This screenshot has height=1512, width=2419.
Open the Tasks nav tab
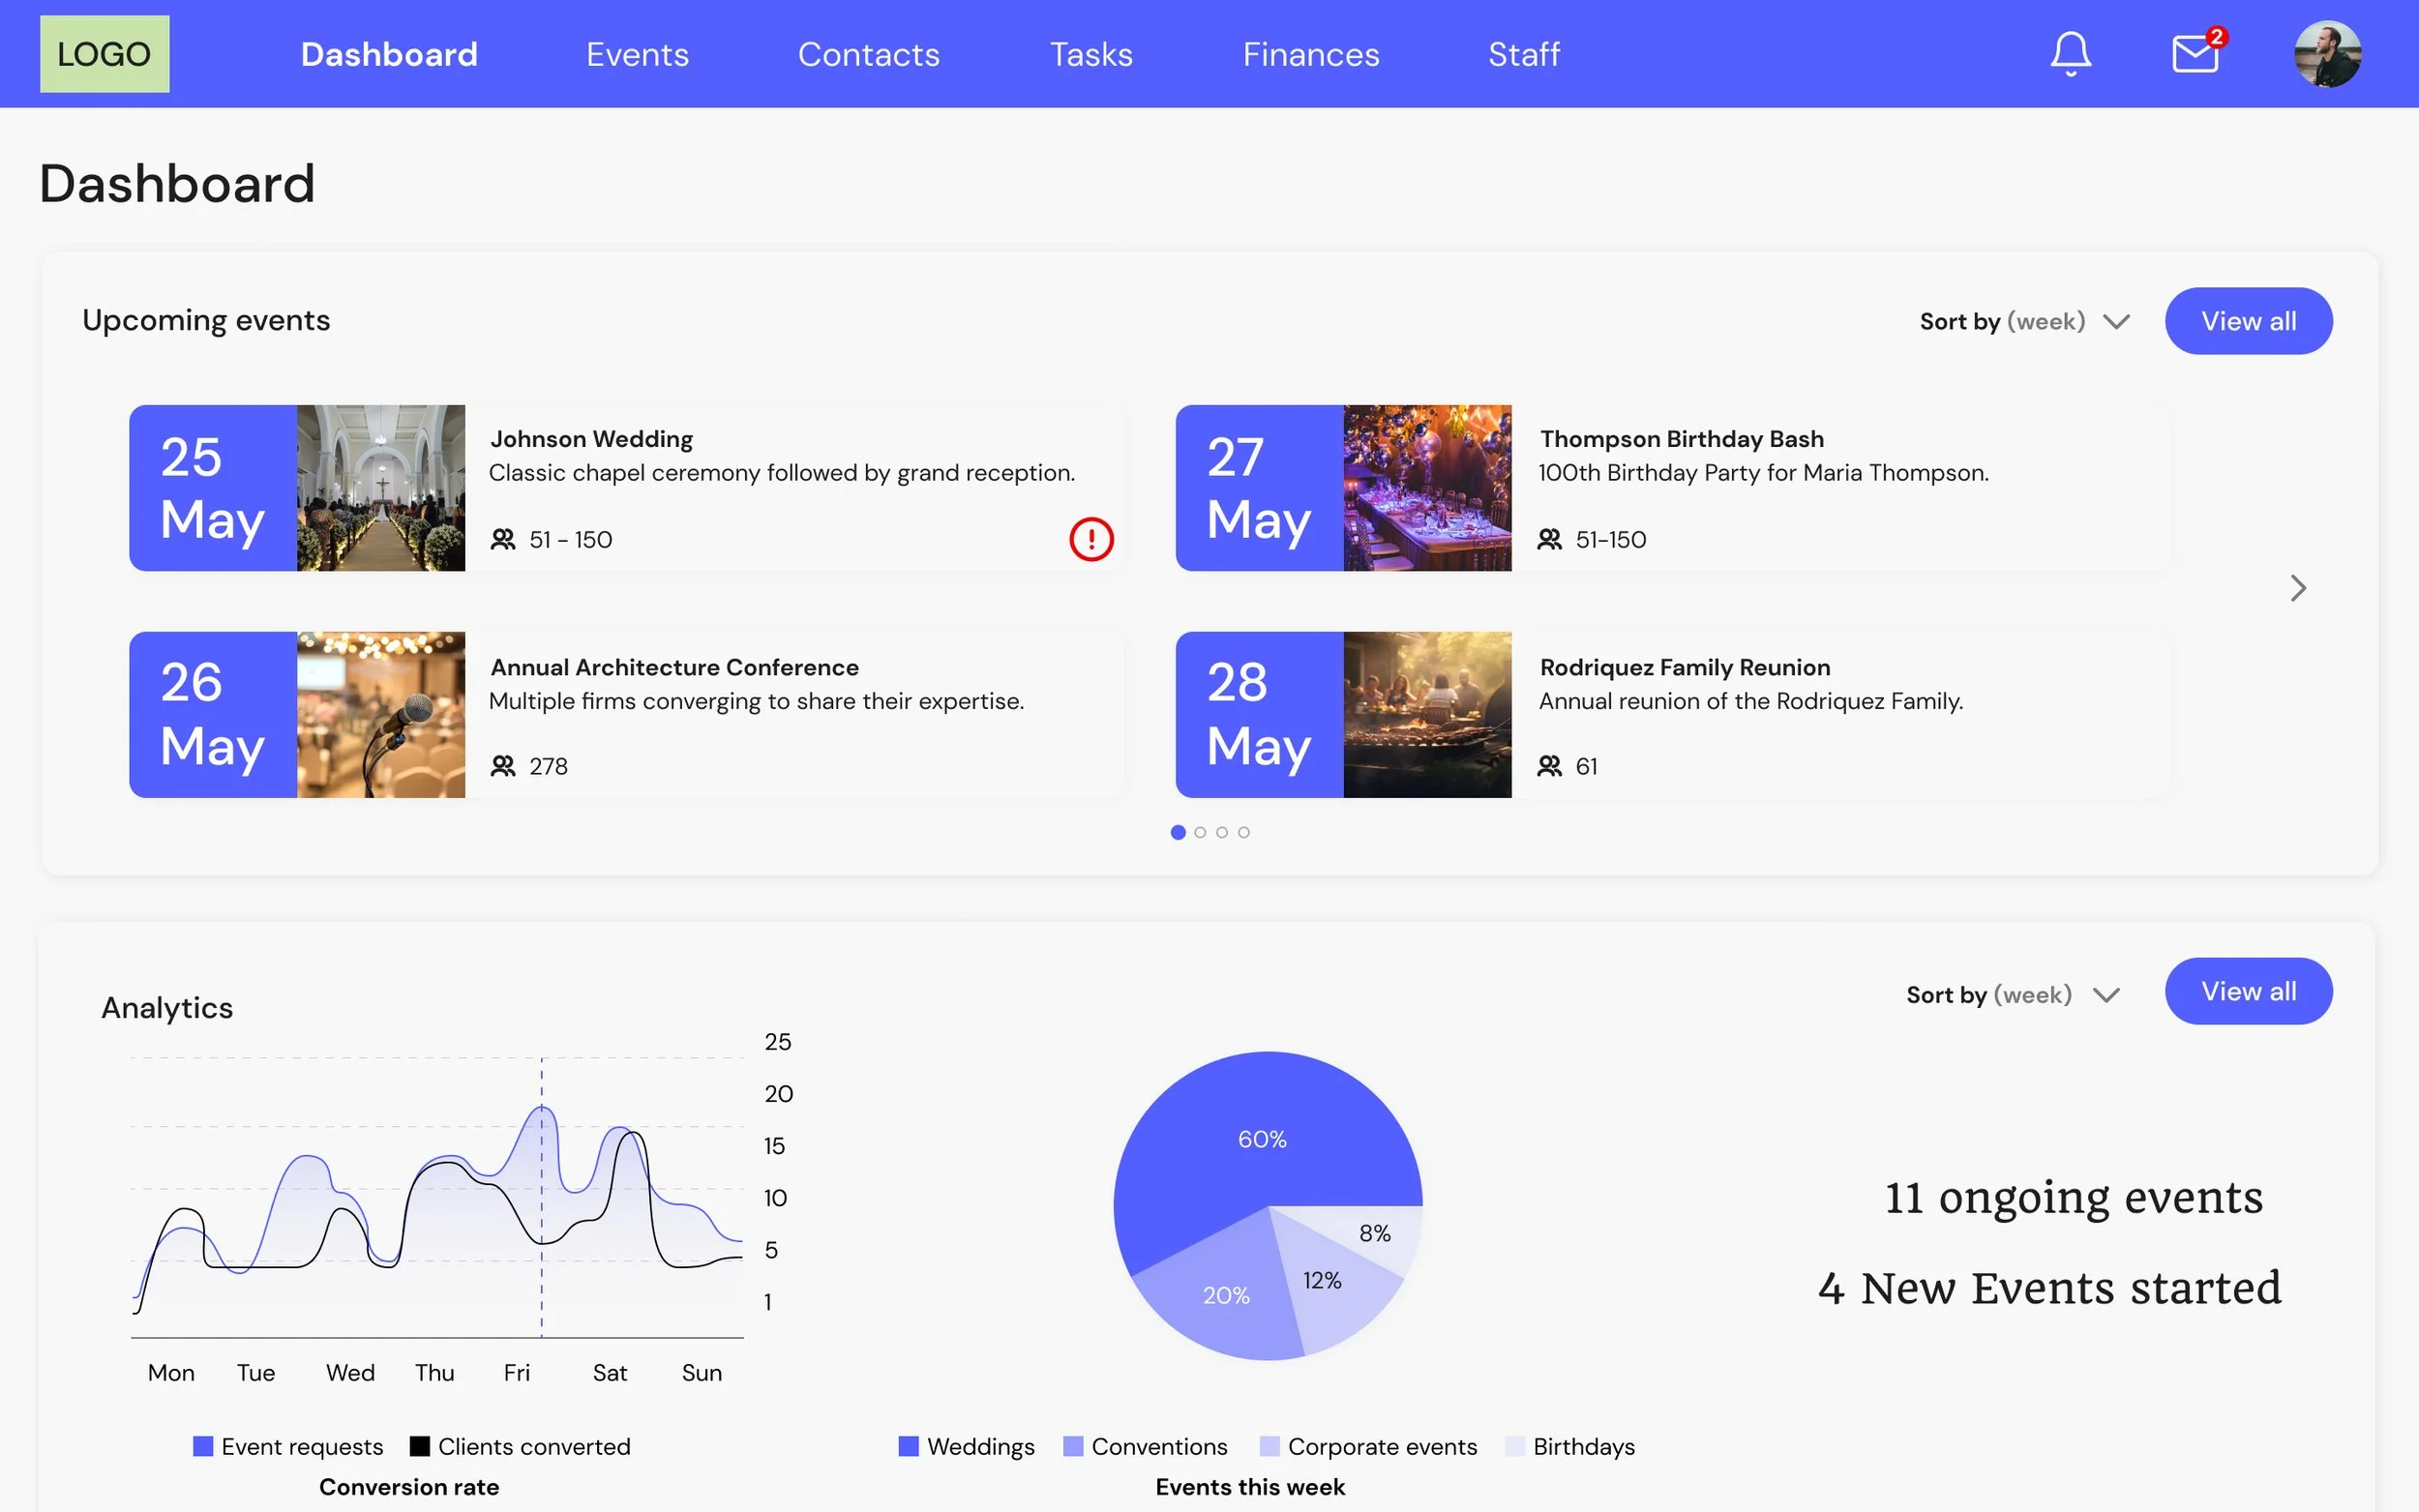pos(1091,54)
